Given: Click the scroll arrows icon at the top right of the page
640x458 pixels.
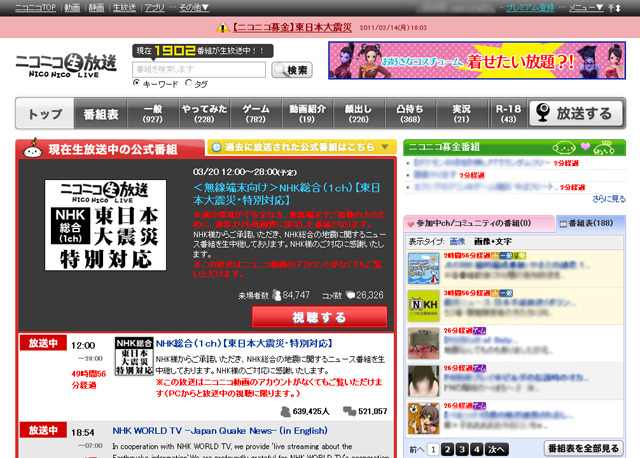Looking at the screenshot, I should pyautogui.click(x=614, y=8).
